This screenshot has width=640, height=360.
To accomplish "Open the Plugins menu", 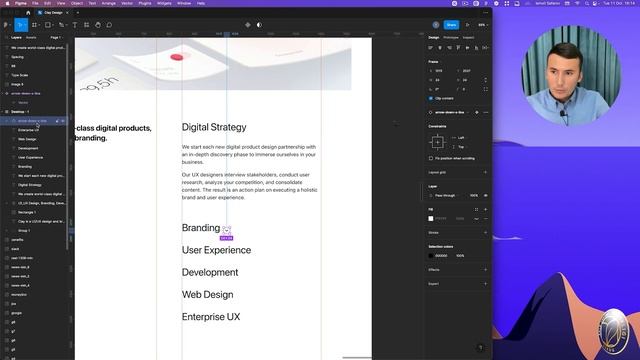I will [145, 3].
